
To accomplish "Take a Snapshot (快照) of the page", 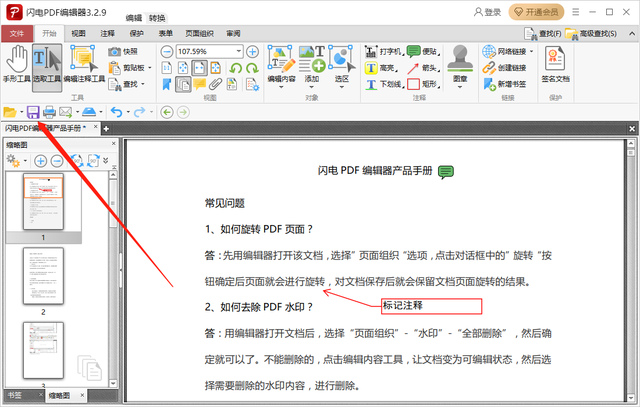I will click(x=123, y=51).
